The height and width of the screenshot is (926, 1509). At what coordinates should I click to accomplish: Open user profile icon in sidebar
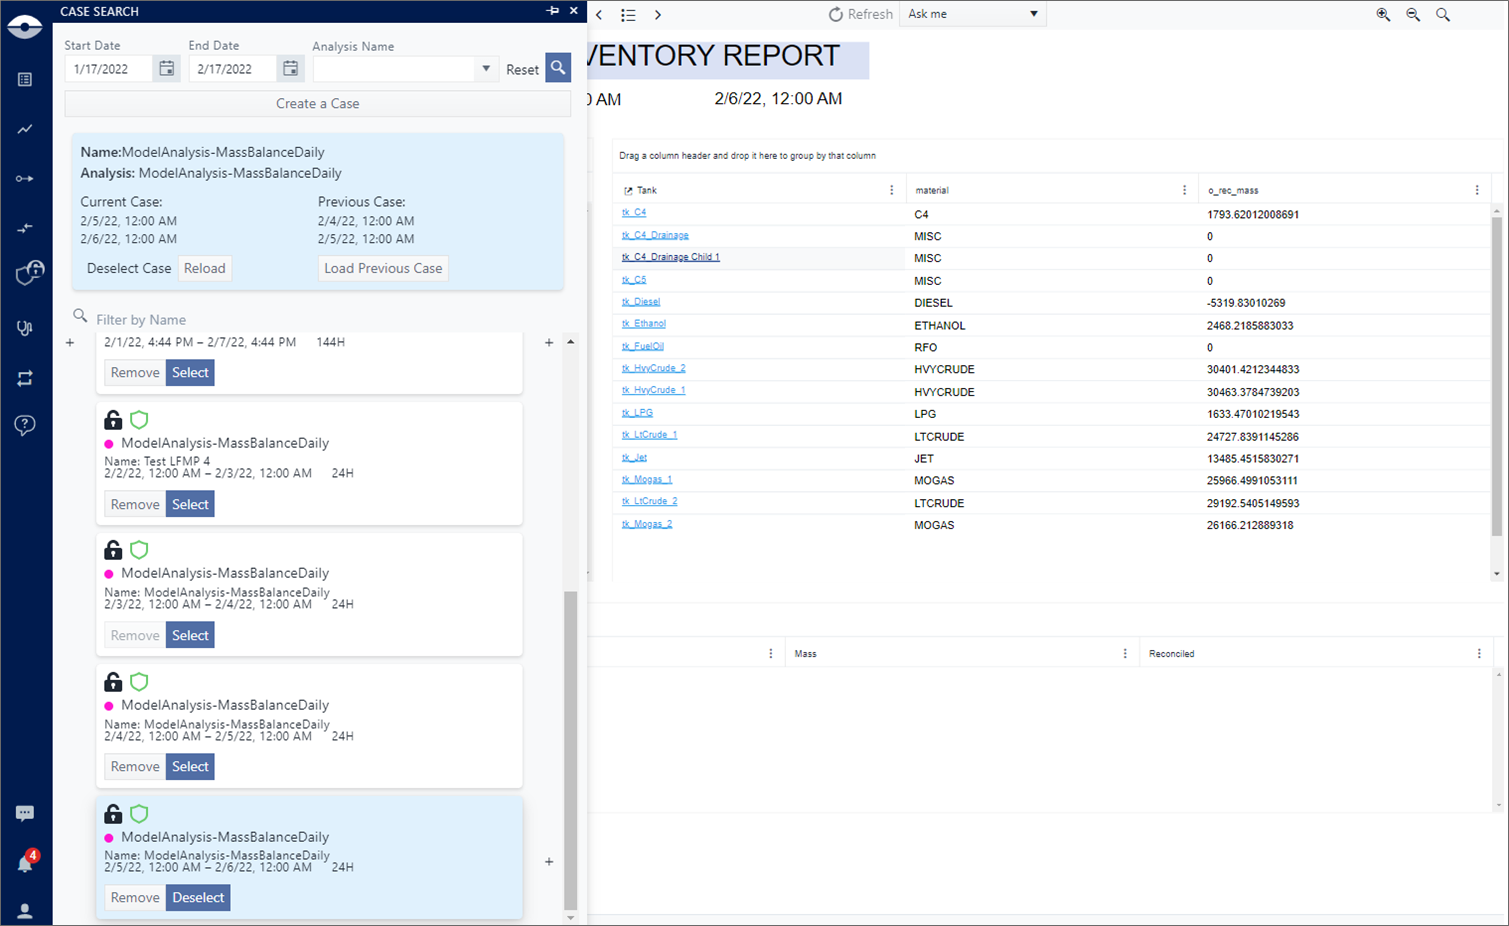pyautogui.click(x=25, y=911)
